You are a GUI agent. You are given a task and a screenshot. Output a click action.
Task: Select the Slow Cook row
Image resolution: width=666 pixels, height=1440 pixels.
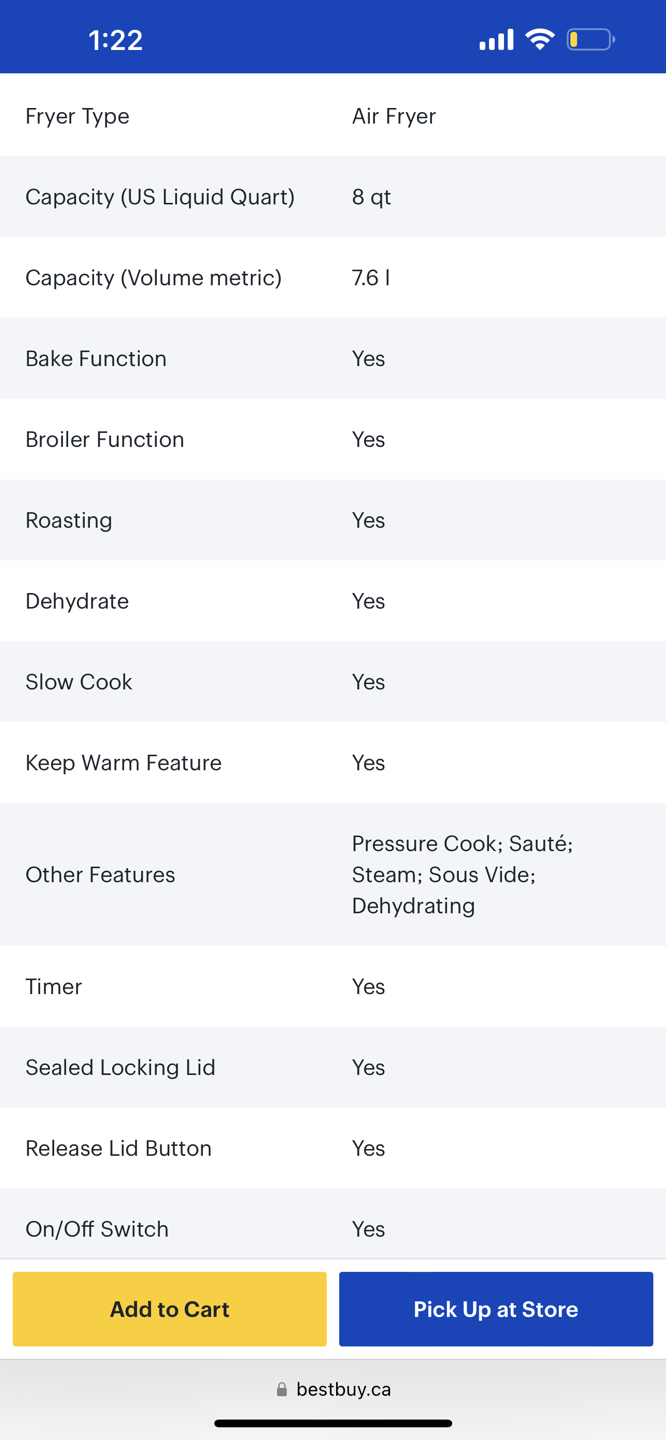[x=333, y=682]
